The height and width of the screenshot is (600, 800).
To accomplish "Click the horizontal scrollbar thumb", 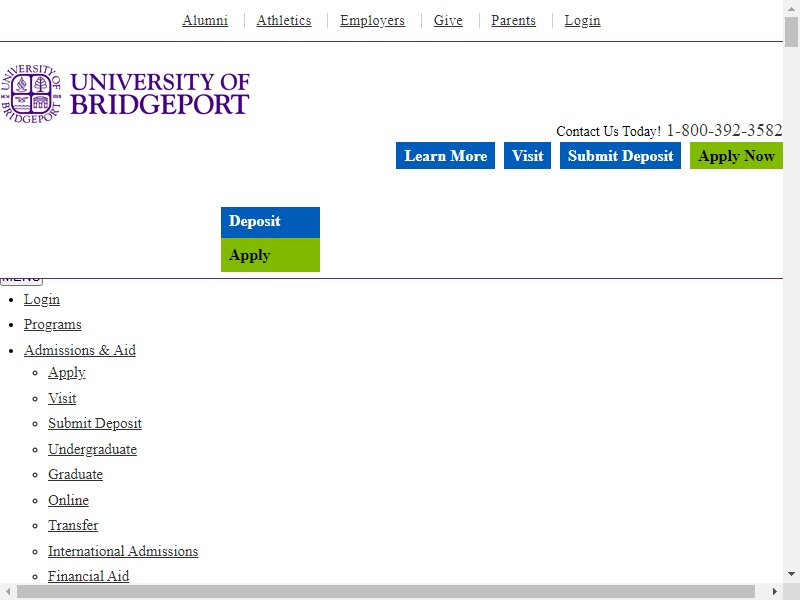I will (x=386, y=592).
